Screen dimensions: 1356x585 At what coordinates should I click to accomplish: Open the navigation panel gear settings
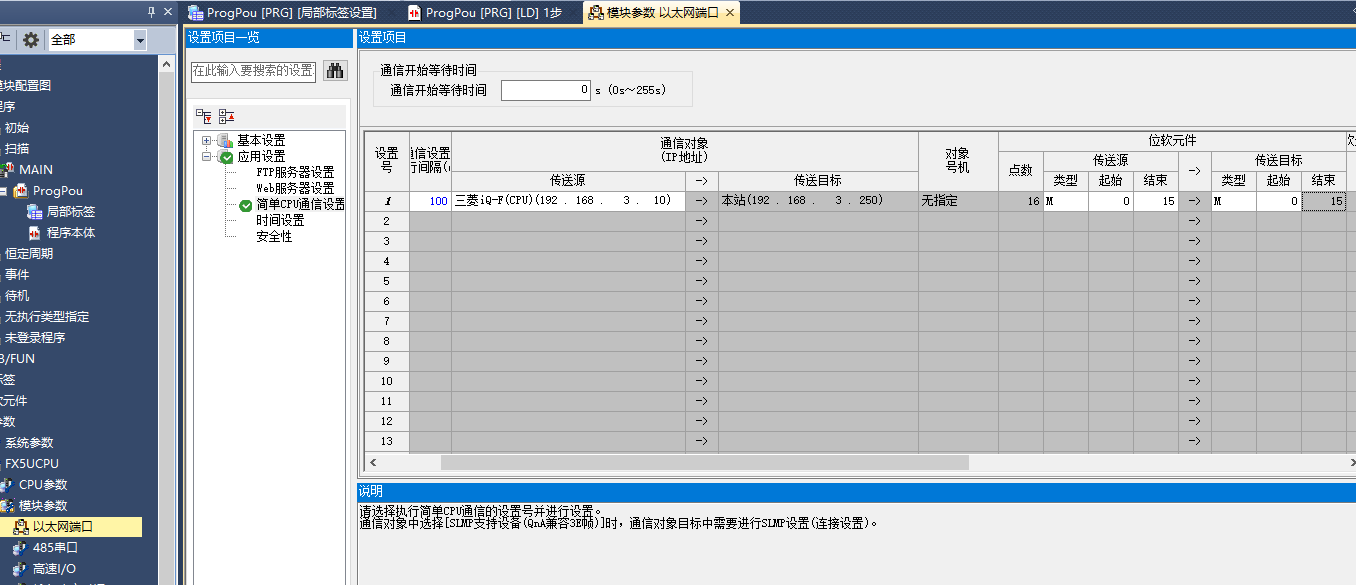point(31,40)
